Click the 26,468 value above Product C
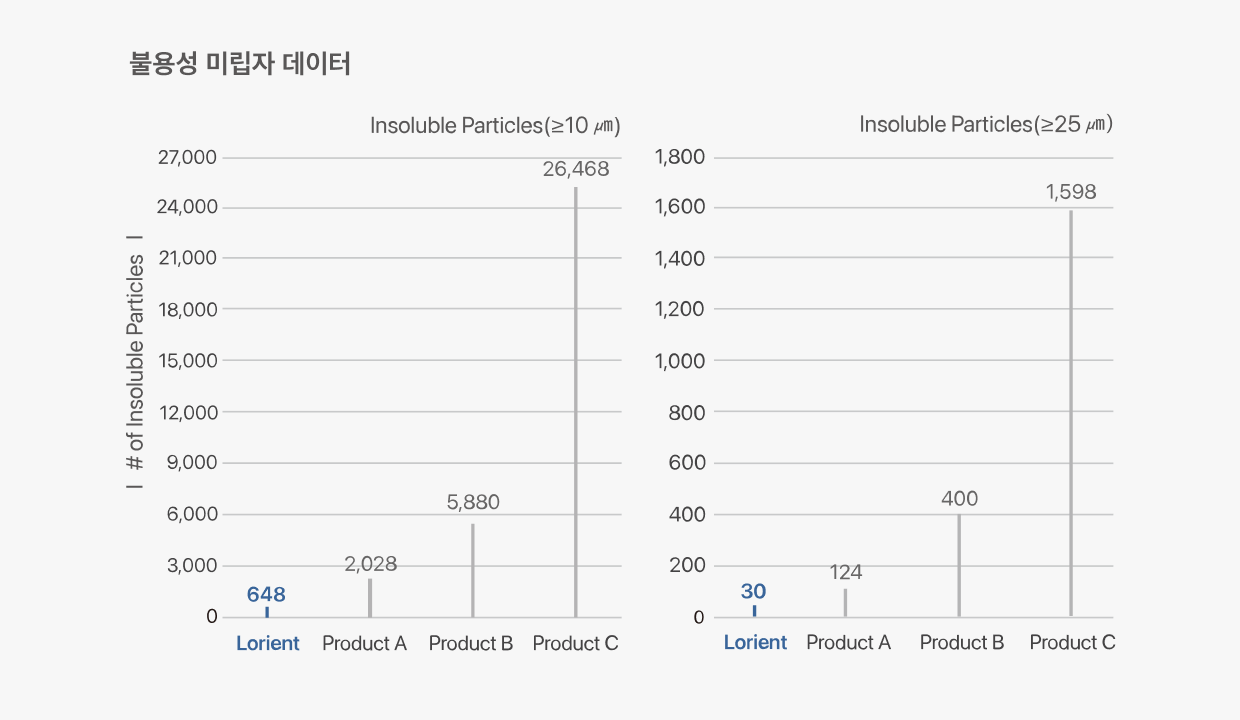Screen dimensions: 1240x720 coord(575,170)
